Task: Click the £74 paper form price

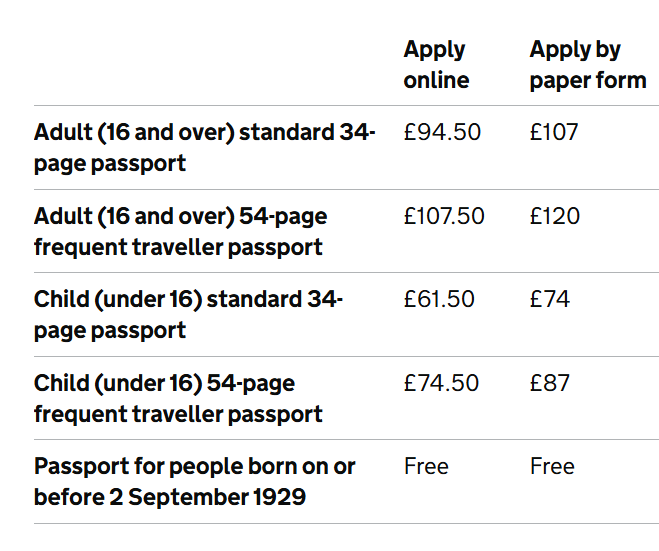Action: pyautogui.click(x=550, y=299)
